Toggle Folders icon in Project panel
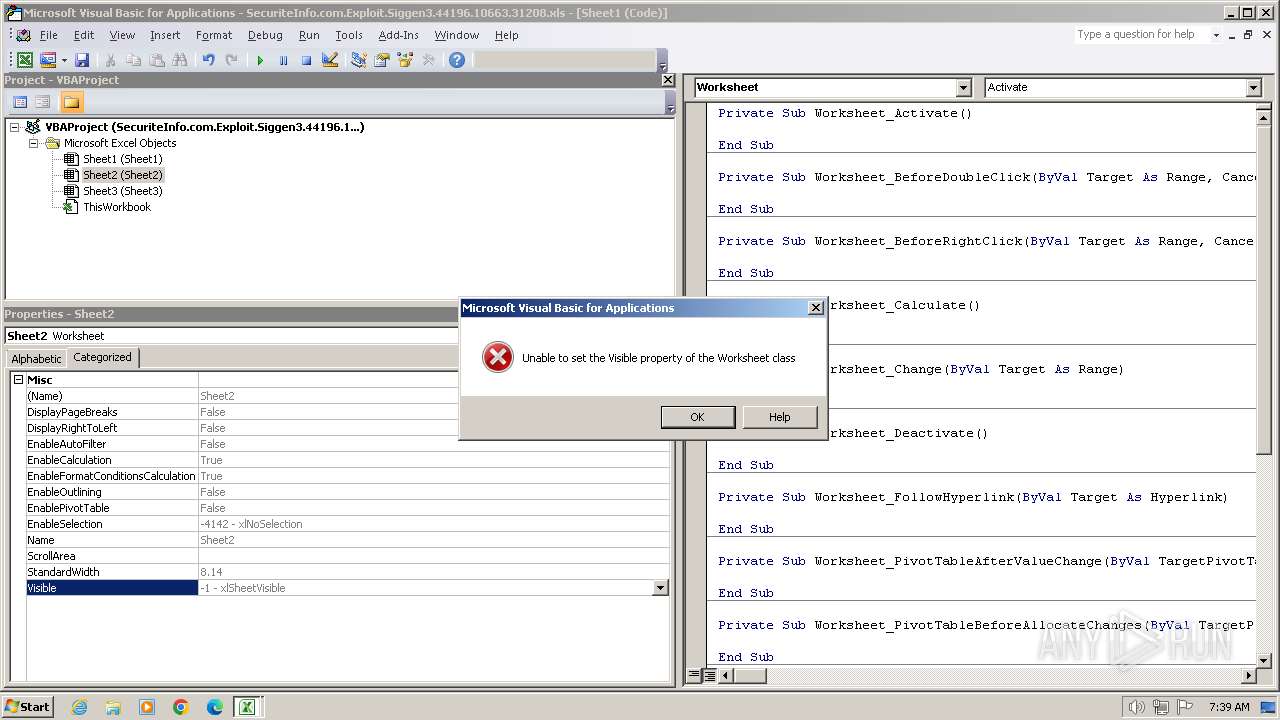1280x720 pixels. click(71, 102)
